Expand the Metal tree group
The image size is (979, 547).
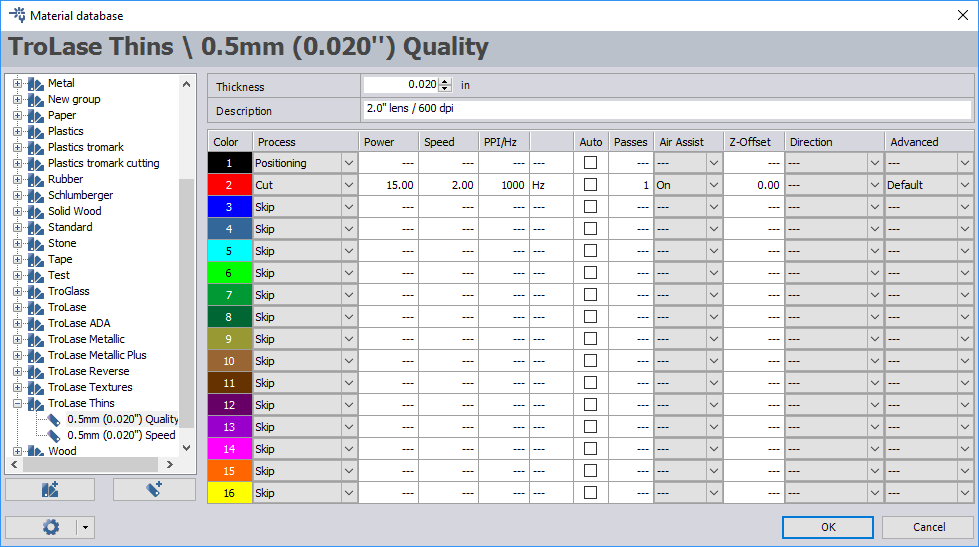tap(17, 84)
